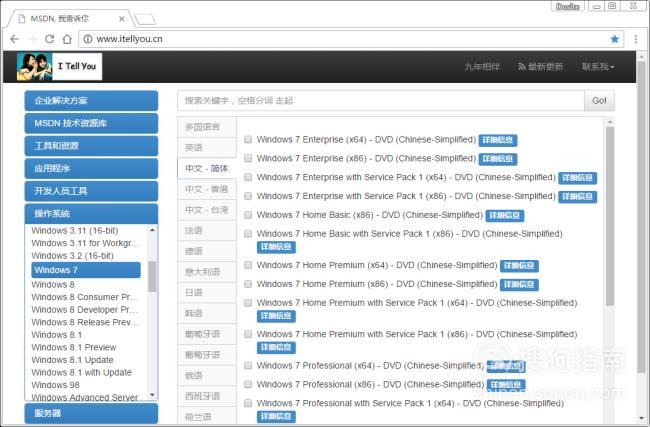Reload the page with the refresh icon

[x=49, y=39]
